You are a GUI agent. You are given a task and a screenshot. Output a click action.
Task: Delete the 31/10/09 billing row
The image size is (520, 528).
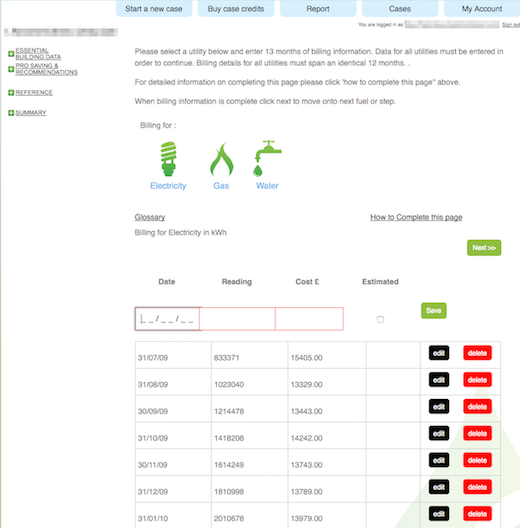[x=477, y=433]
